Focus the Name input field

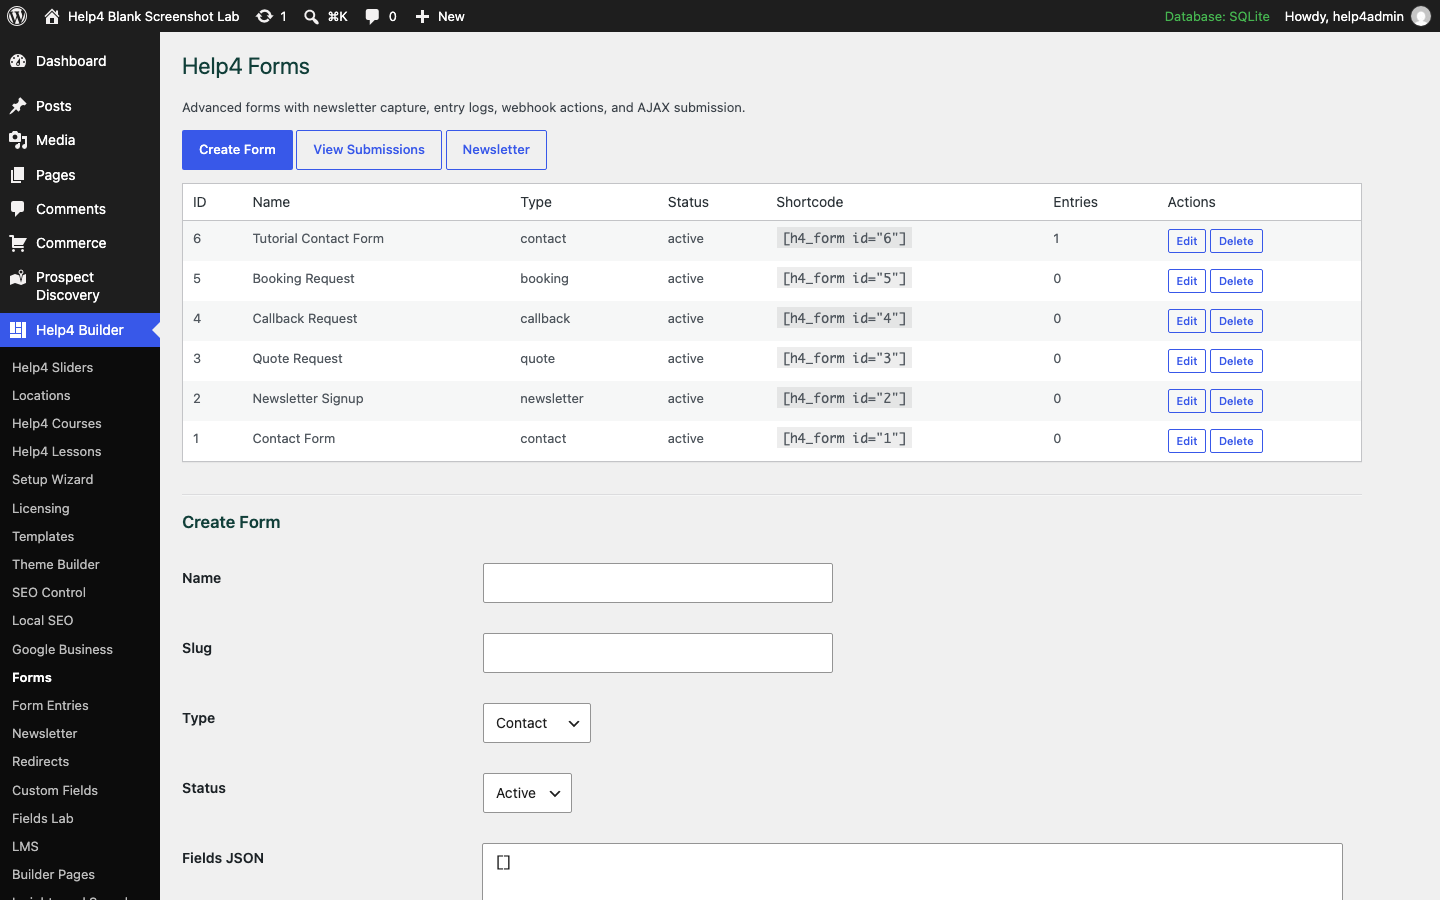click(658, 583)
